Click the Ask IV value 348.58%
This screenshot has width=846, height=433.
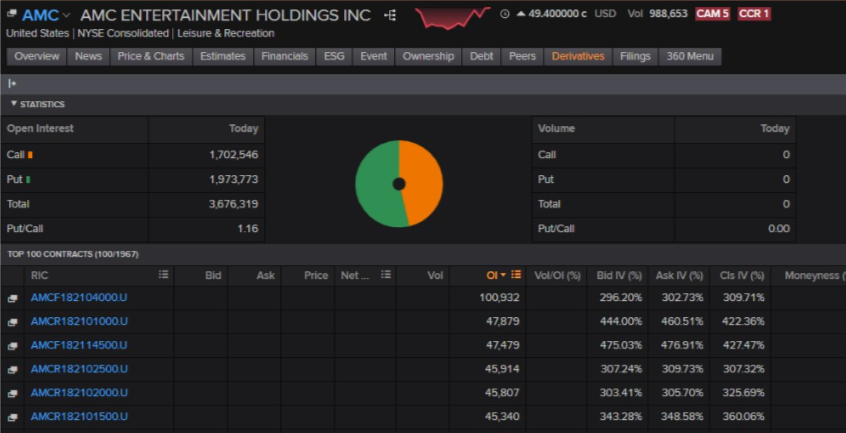[682, 416]
